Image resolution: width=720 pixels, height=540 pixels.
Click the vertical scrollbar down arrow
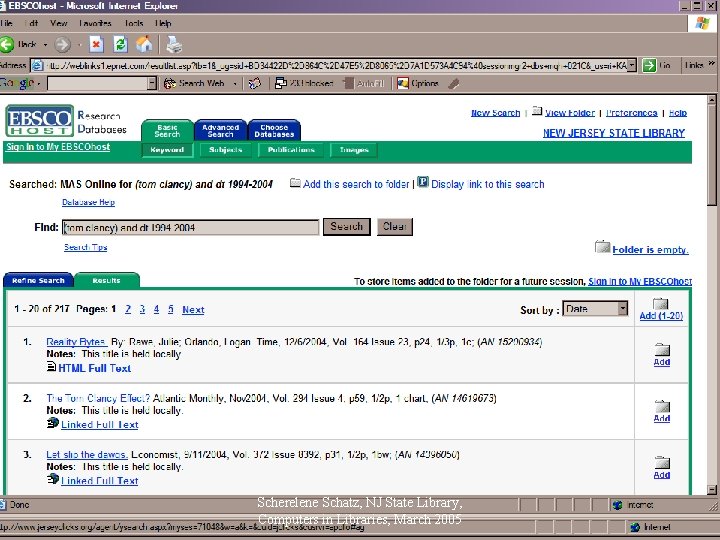[712, 490]
